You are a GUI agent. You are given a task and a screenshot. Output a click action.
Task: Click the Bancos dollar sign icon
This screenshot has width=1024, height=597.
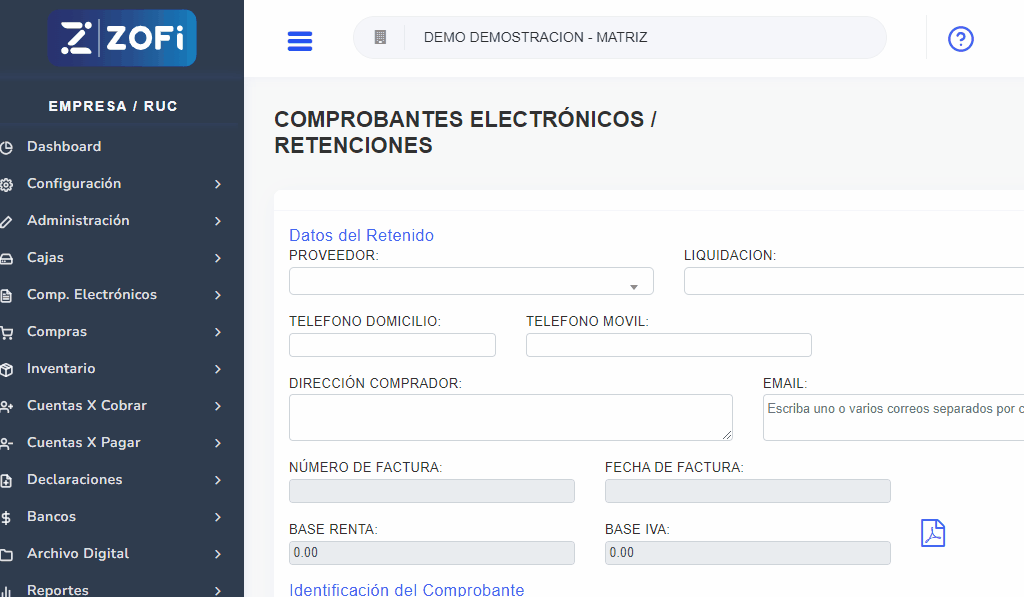[7, 518]
